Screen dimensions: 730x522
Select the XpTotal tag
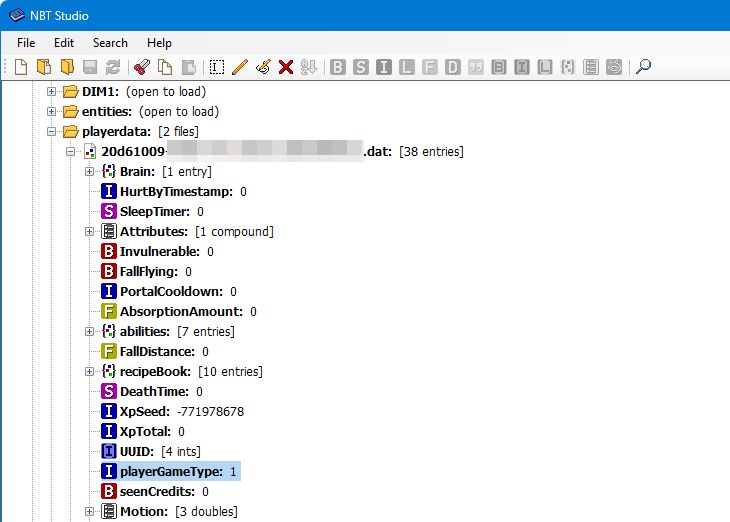142,432
